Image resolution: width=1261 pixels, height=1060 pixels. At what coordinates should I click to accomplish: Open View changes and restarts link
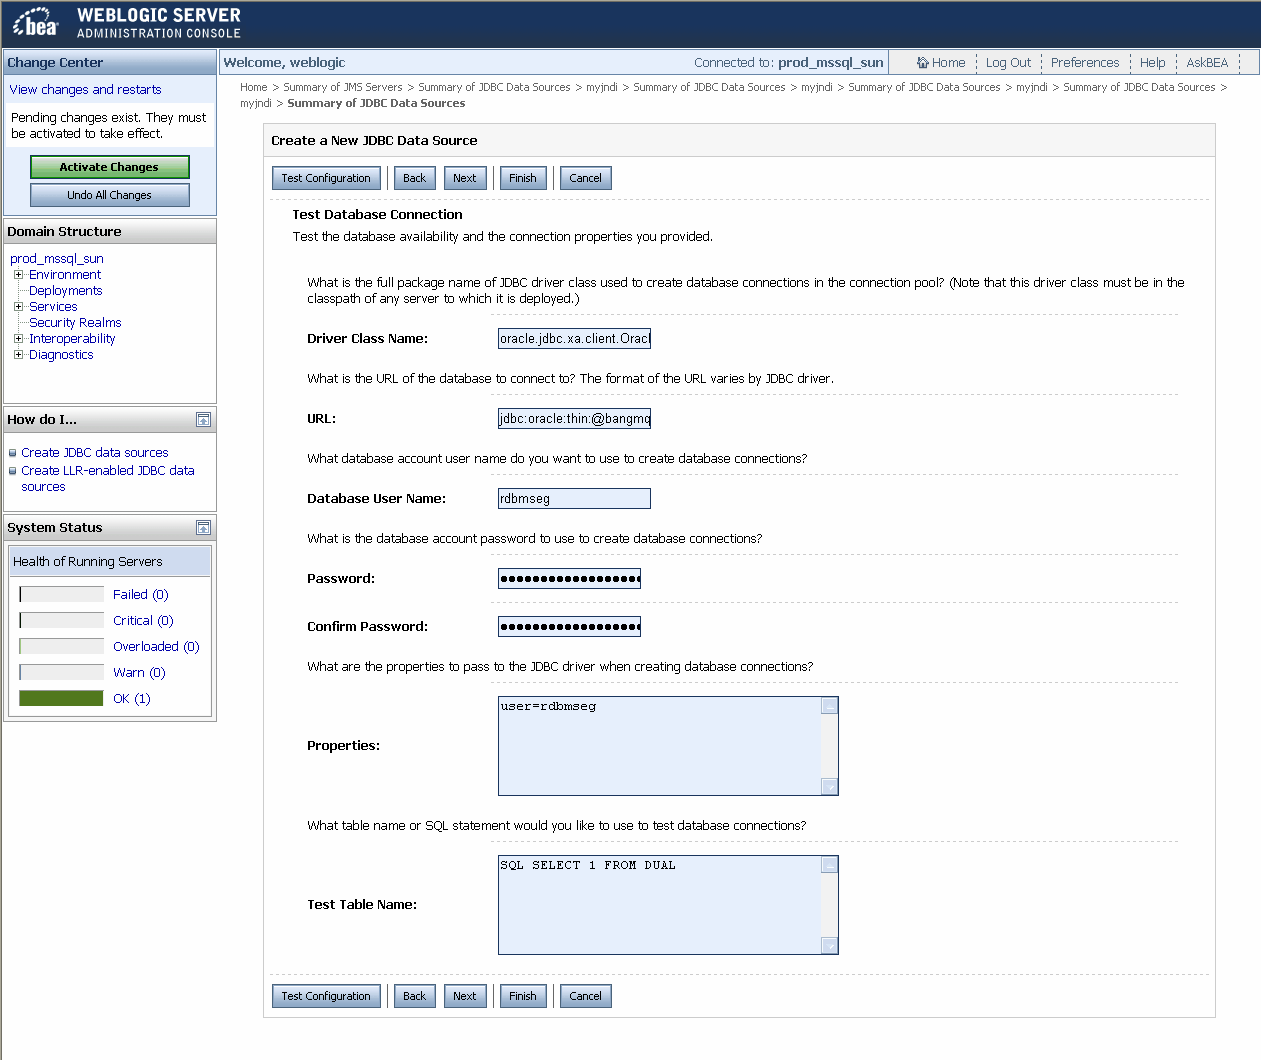coord(85,90)
